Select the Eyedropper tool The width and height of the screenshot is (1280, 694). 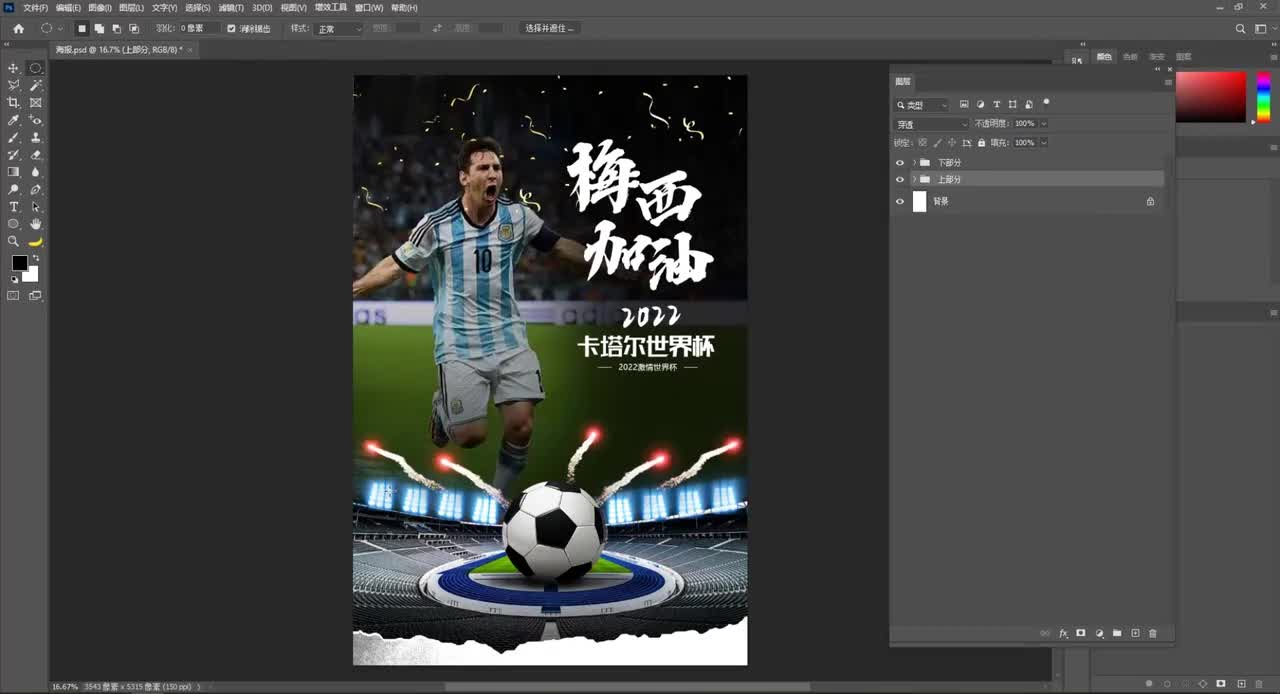tap(13, 120)
